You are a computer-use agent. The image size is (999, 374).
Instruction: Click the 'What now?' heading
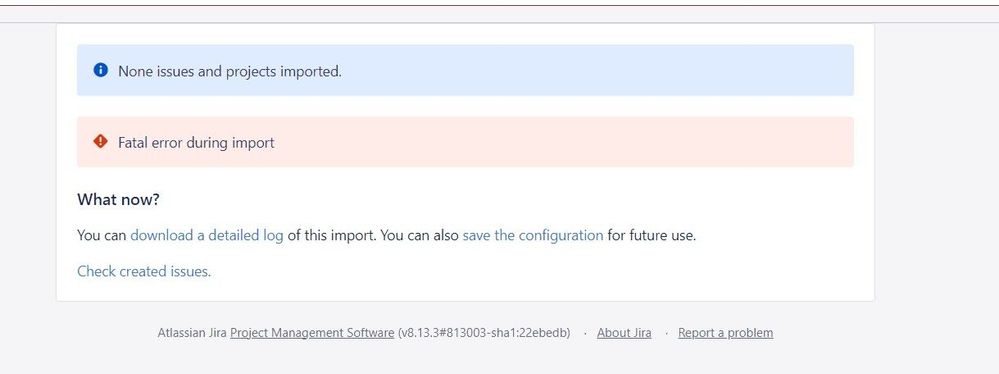(118, 199)
